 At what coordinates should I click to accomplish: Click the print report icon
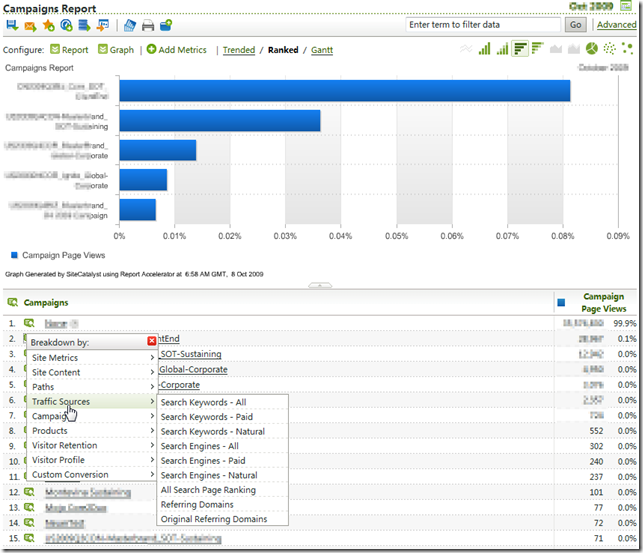pos(147,25)
